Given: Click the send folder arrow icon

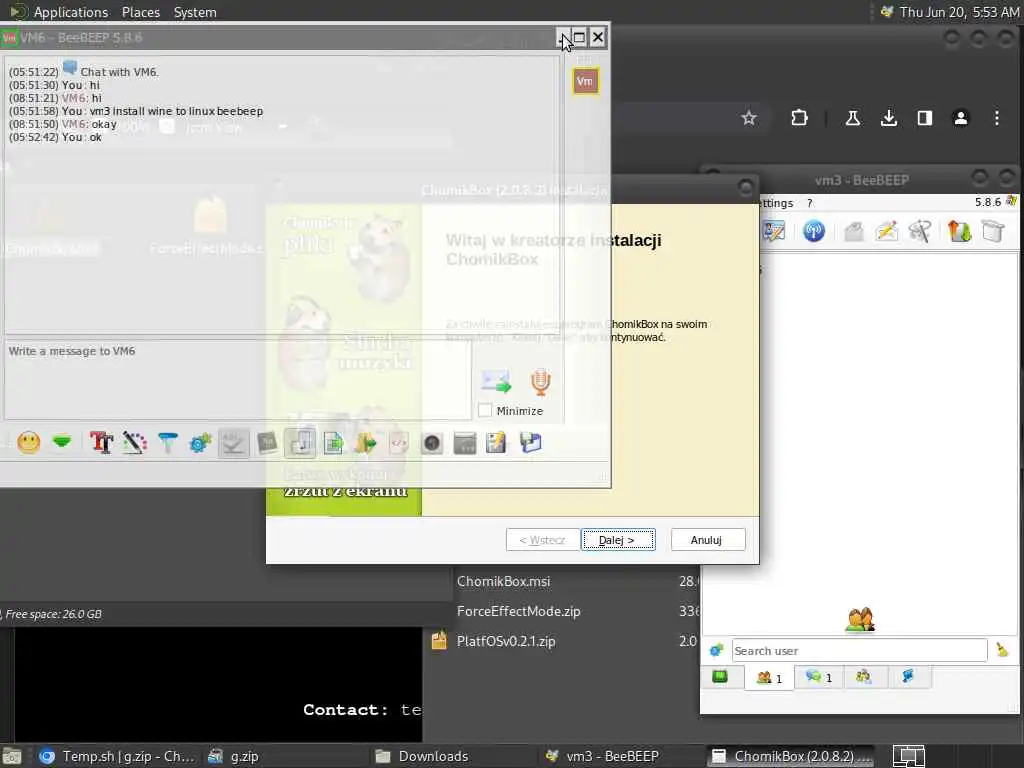Looking at the screenshot, I should tap(366, 443).
